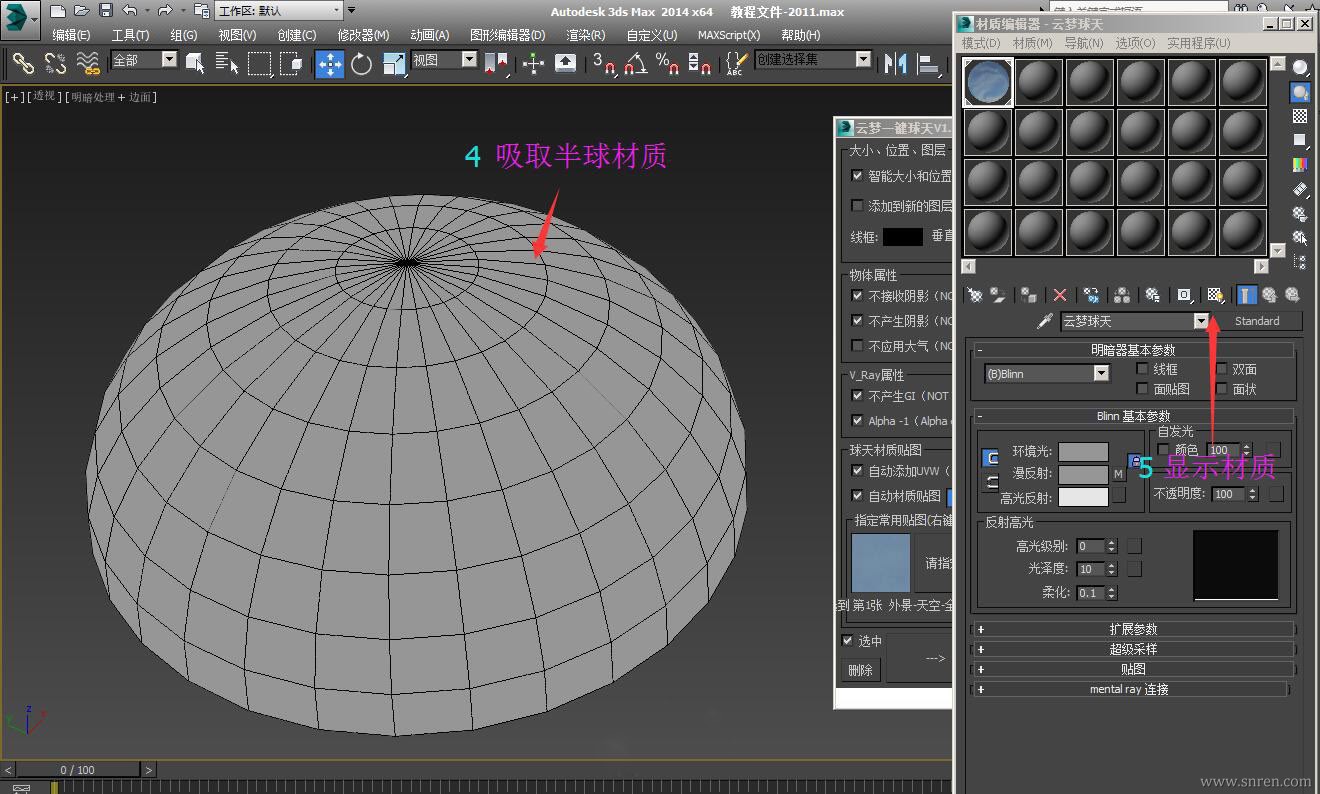Open the 云梦球天 material name dropdown
This screenshot has width=1320, height=794.
pyautogui.click(x=1201, y=321)
